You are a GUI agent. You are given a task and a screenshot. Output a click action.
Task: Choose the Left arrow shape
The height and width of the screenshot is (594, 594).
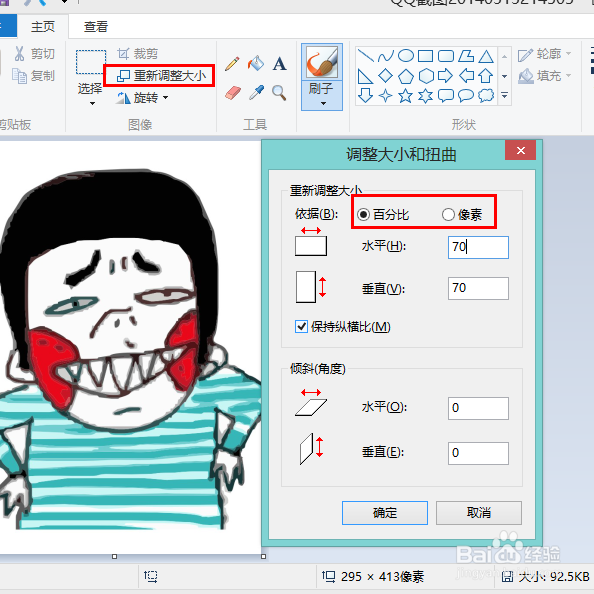click(466, 76)
